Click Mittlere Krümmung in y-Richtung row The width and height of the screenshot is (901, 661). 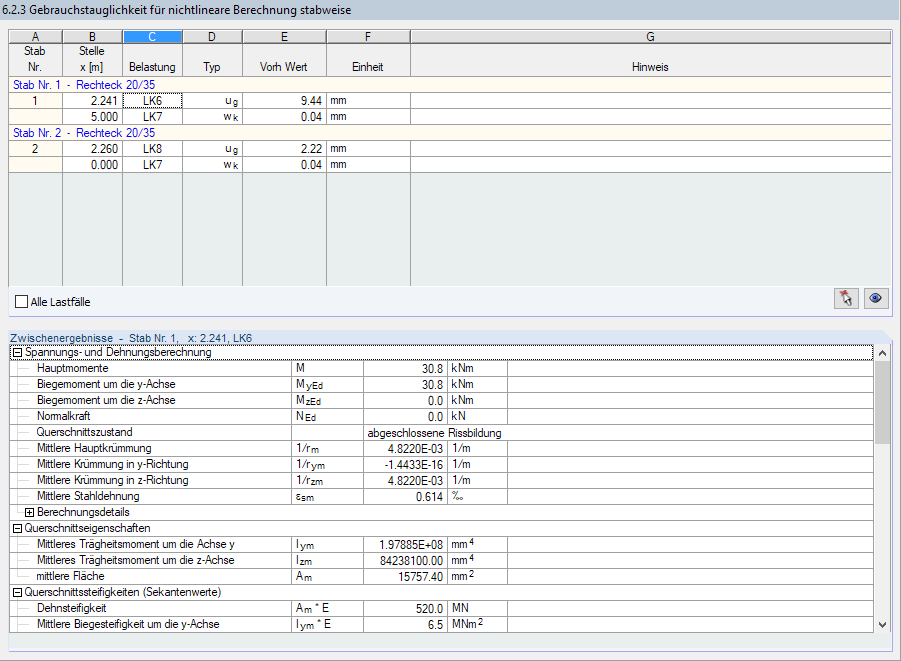441,464
